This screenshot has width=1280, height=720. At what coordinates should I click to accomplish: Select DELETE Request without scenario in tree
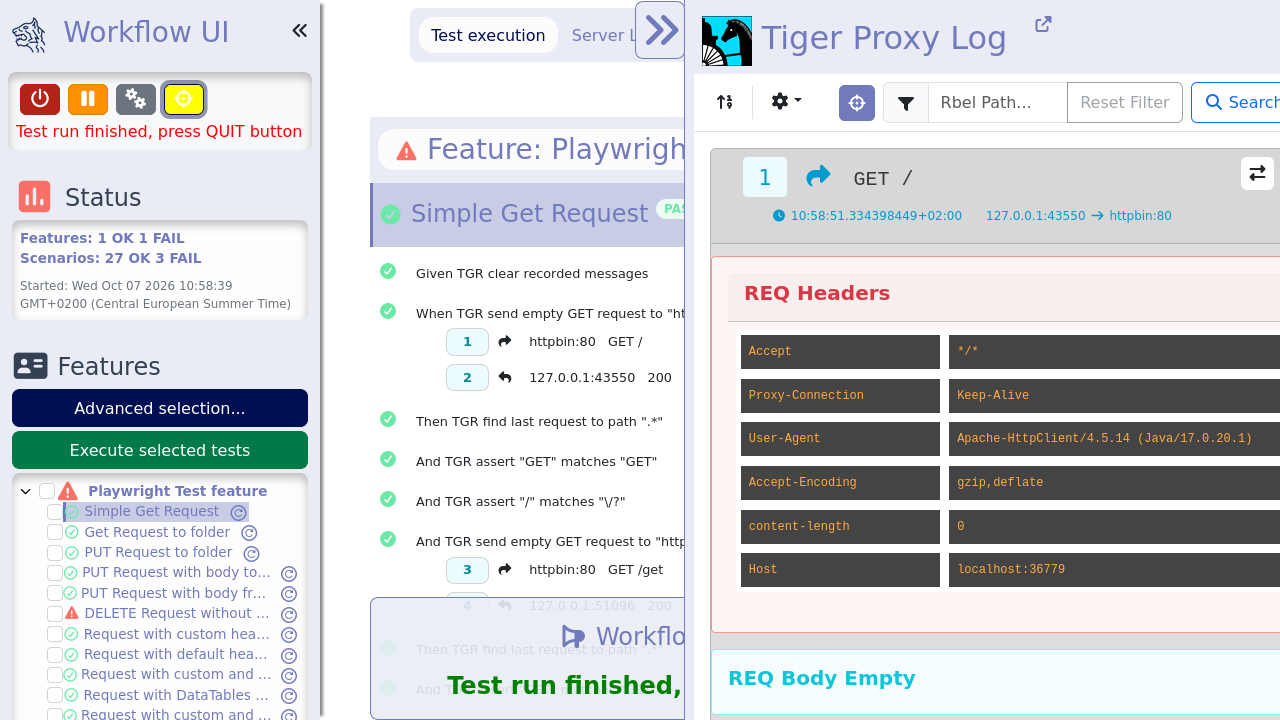click(x=177, y=613)
